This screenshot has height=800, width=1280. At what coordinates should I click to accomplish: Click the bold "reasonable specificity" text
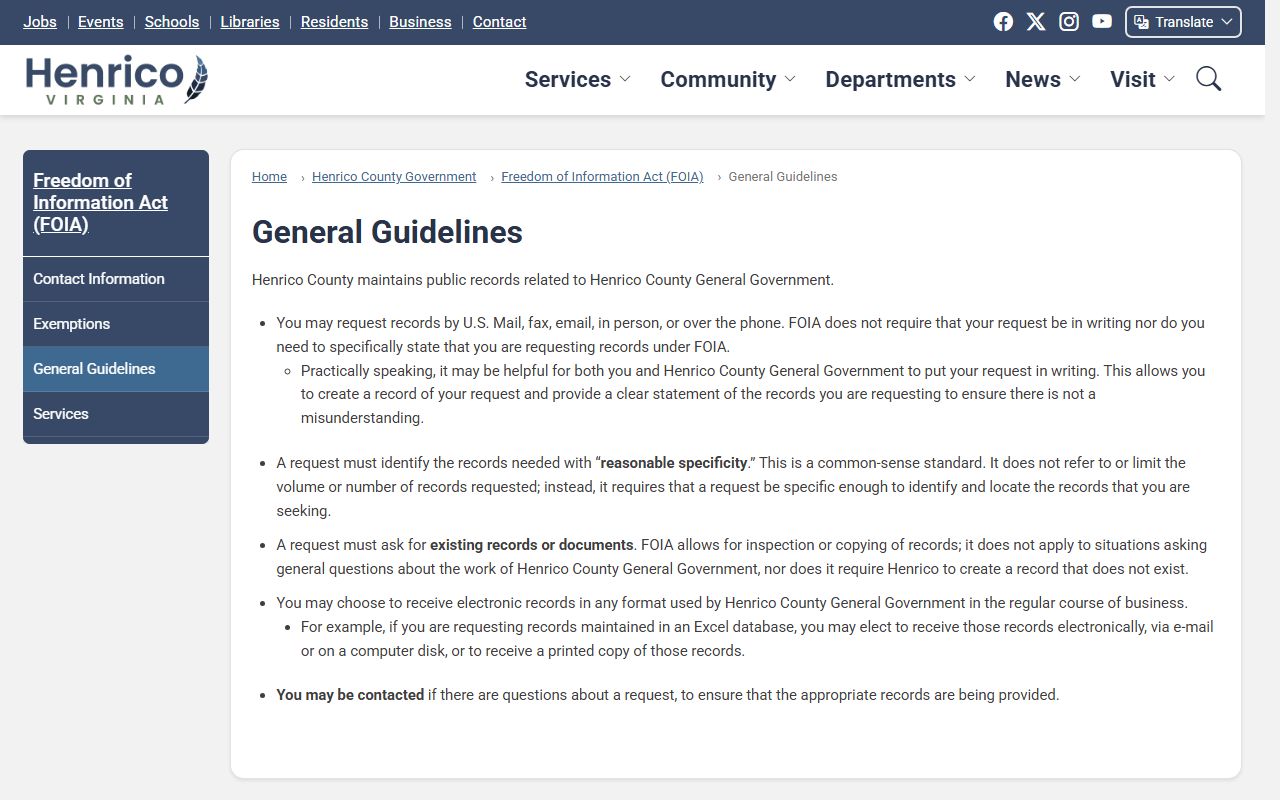click(x=674, y=463)
